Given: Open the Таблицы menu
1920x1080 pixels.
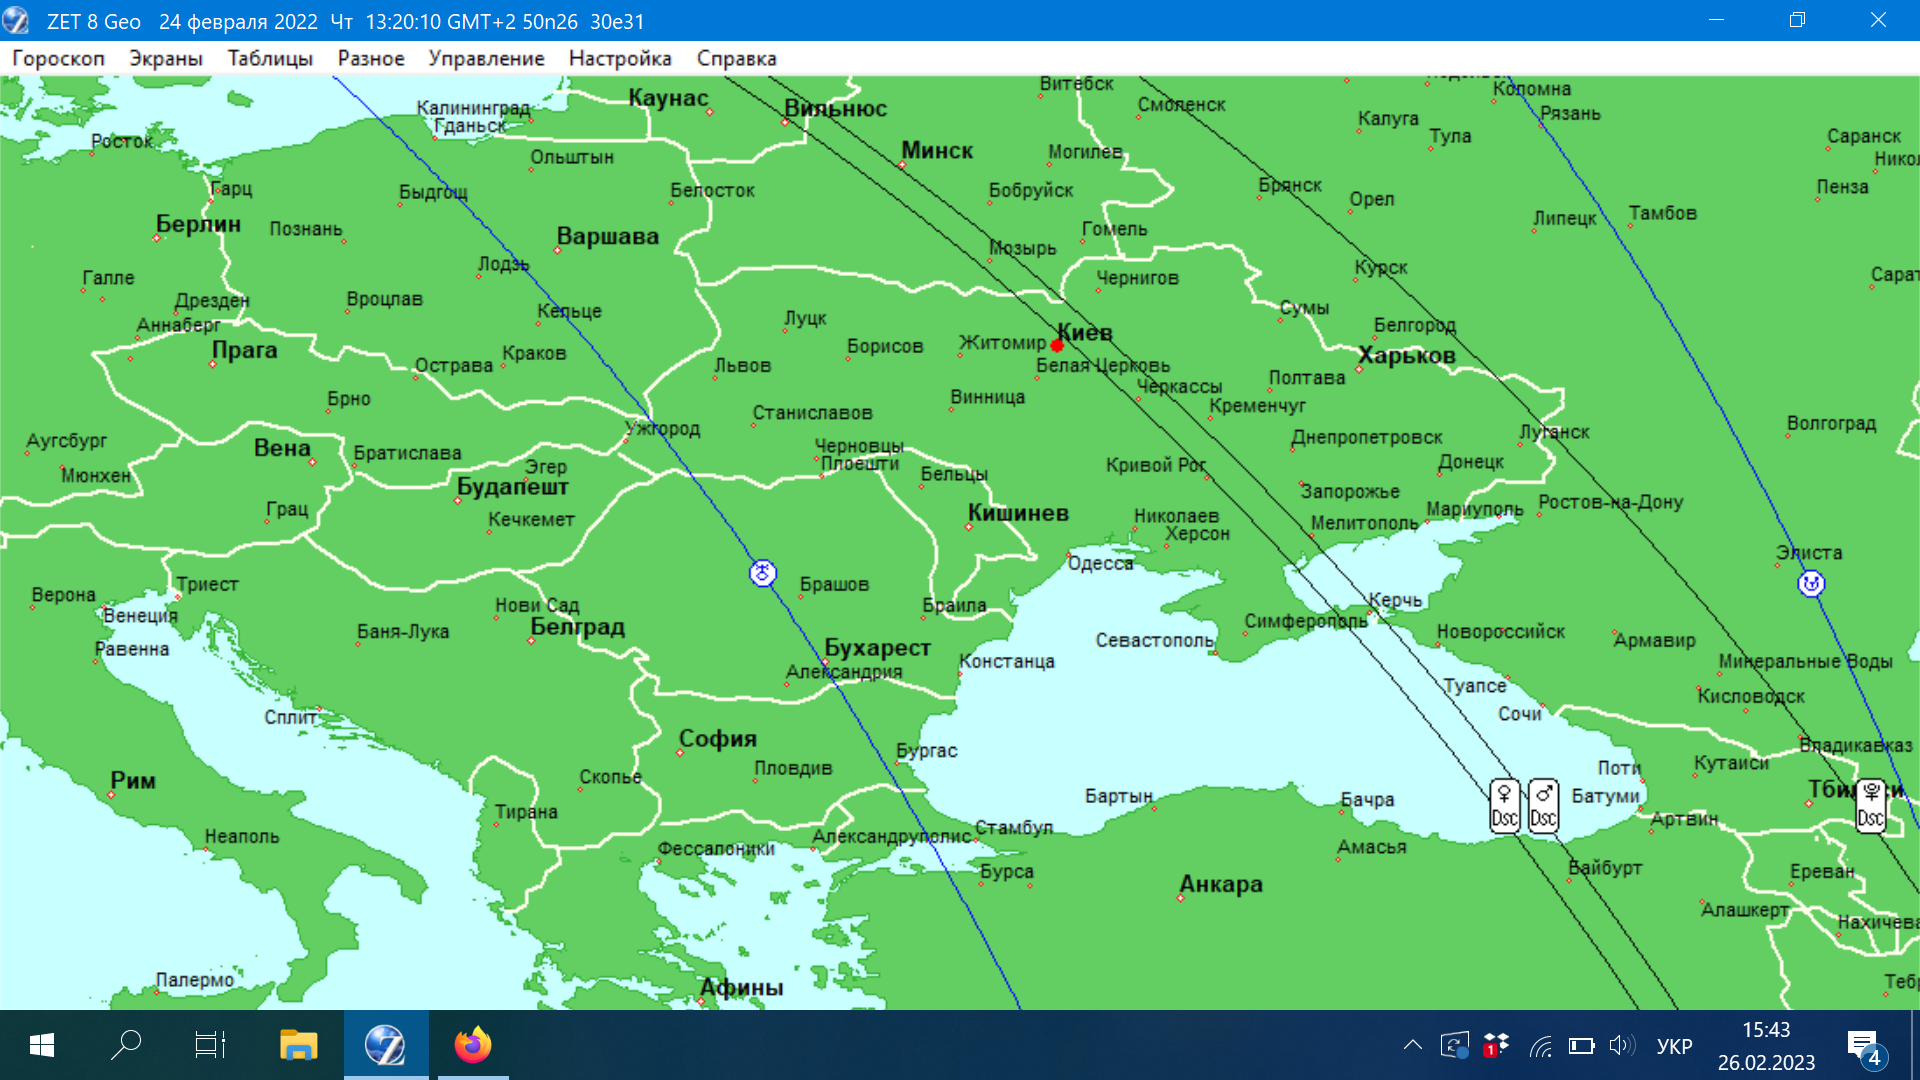Looking at the screenshot, I should point(270,58).
